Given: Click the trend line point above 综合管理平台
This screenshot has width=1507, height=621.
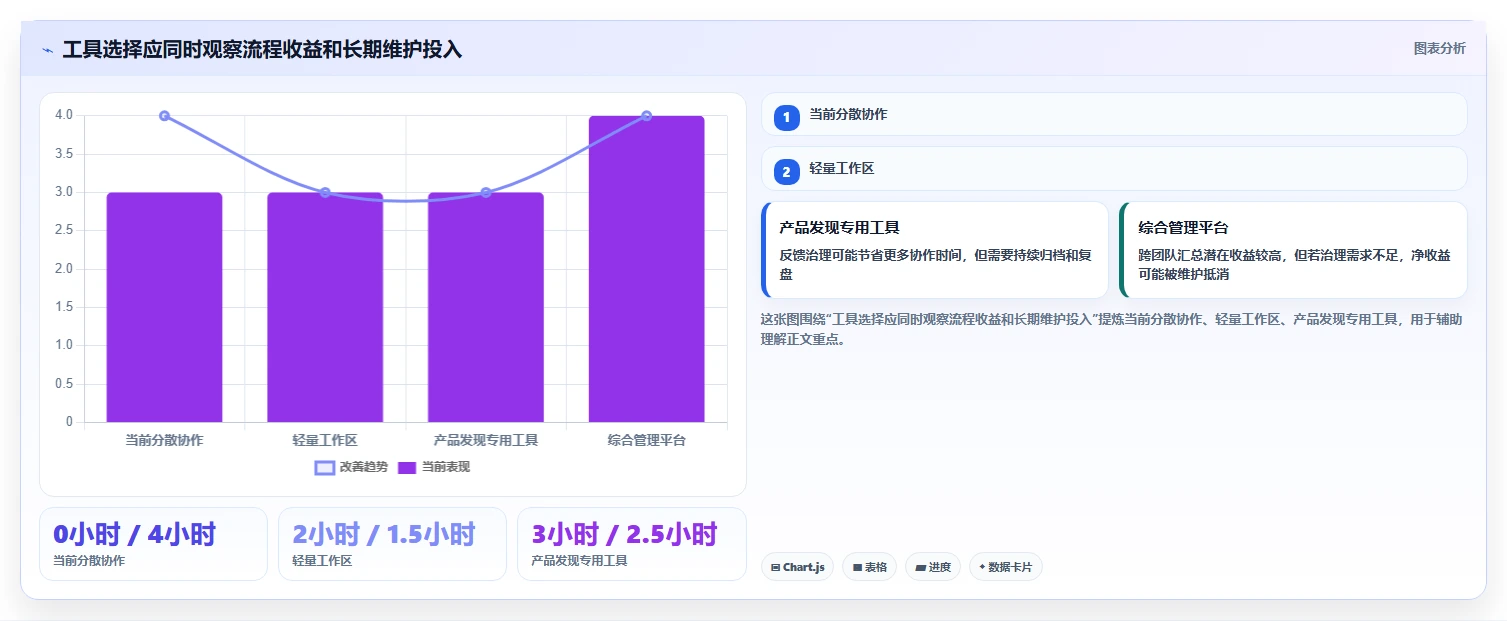Looking at the screenshot, I should pos(647,116).
